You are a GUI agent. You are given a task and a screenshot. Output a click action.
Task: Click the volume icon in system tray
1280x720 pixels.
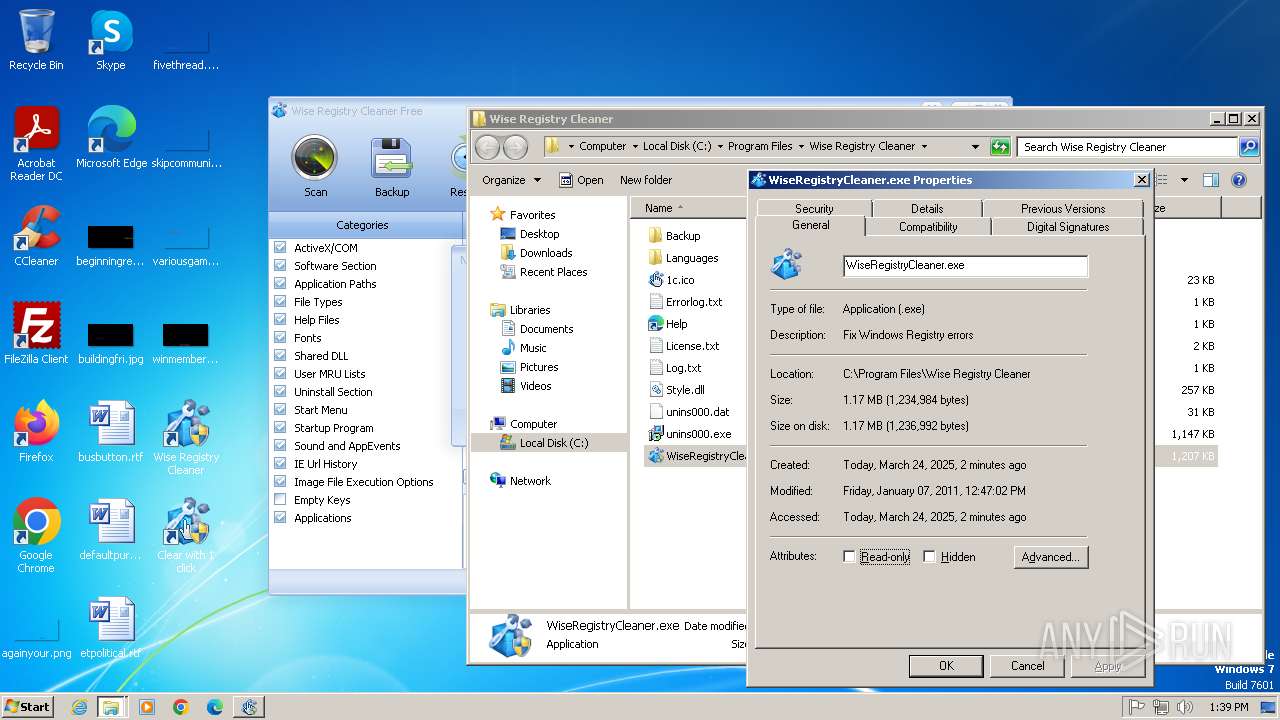[1185, 707]
